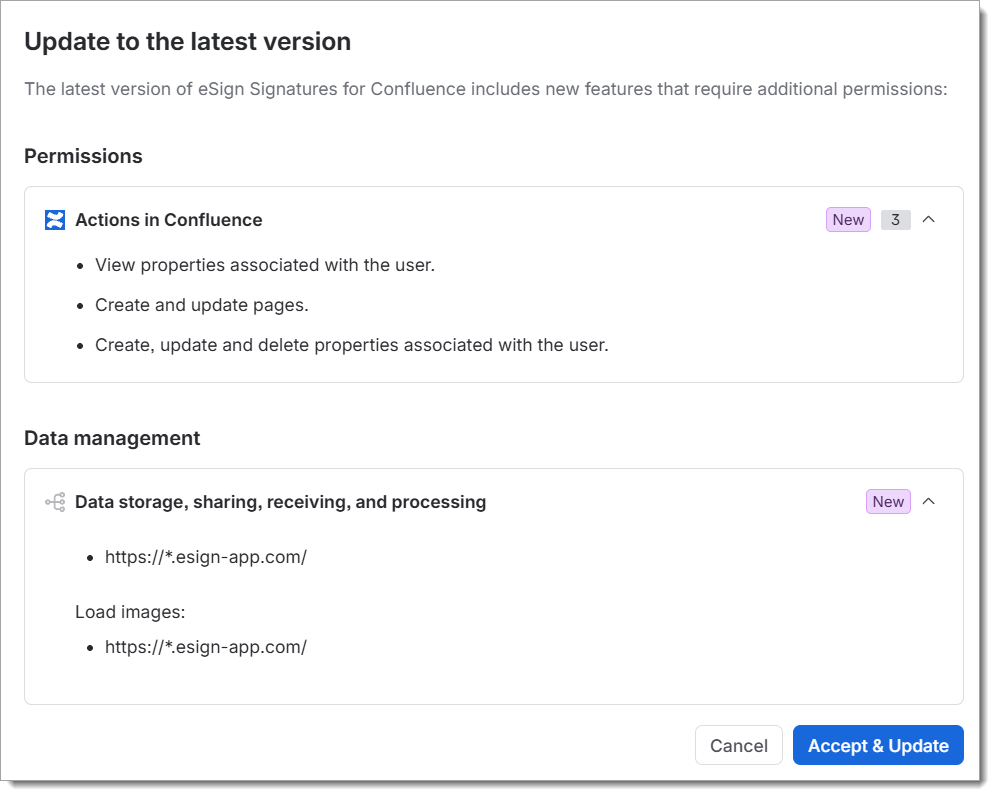Image resolution: width=995 pixels, height=796 pixels.
Task: Click the Confluence logo icon
Action: (x=55, y=220)
